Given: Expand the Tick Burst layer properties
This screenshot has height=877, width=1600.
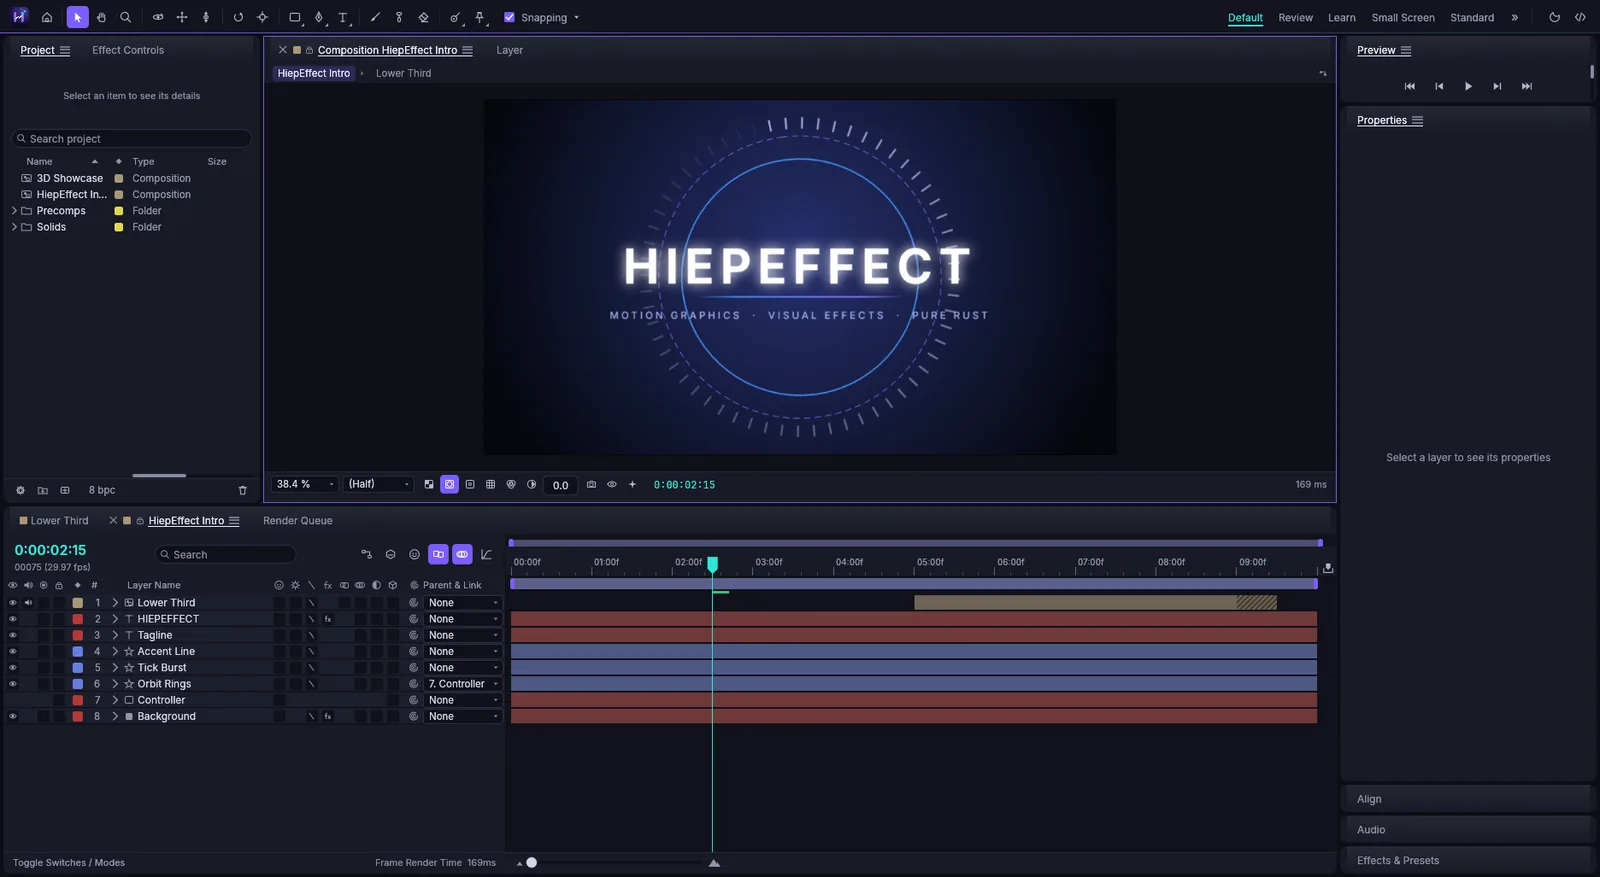Looking at the screenshot, I should 115,668.
